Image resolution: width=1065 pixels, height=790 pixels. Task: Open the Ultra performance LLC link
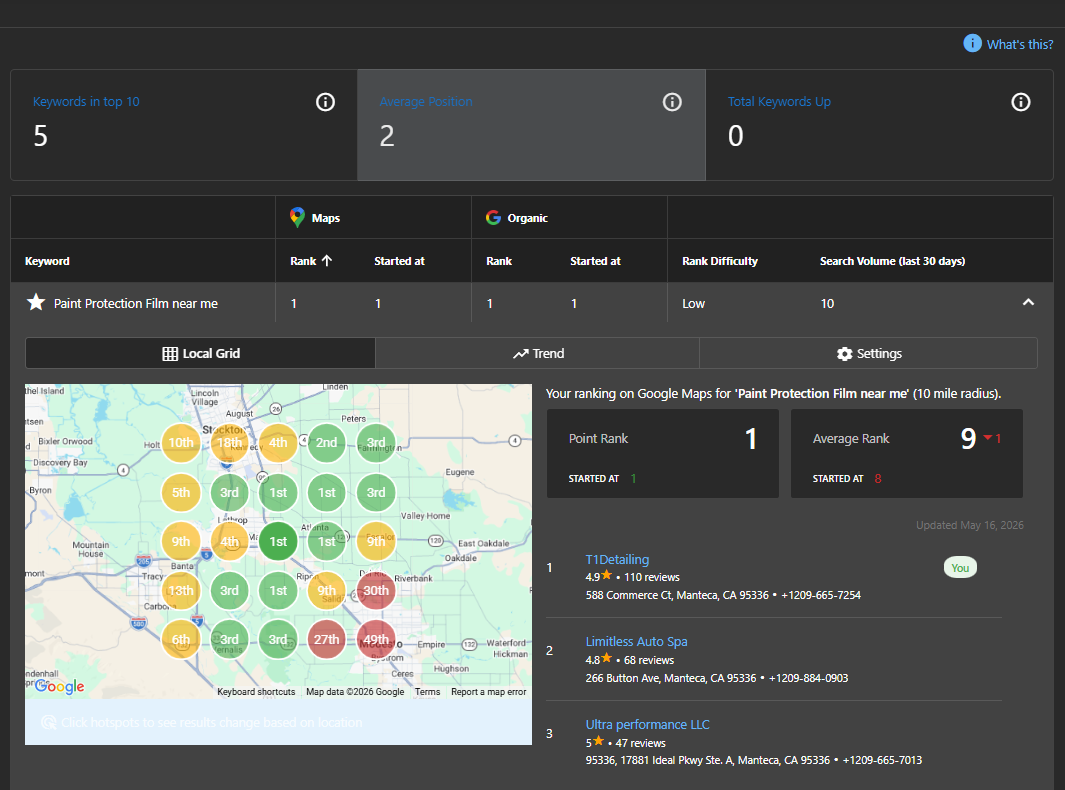[x=647, y=725]
